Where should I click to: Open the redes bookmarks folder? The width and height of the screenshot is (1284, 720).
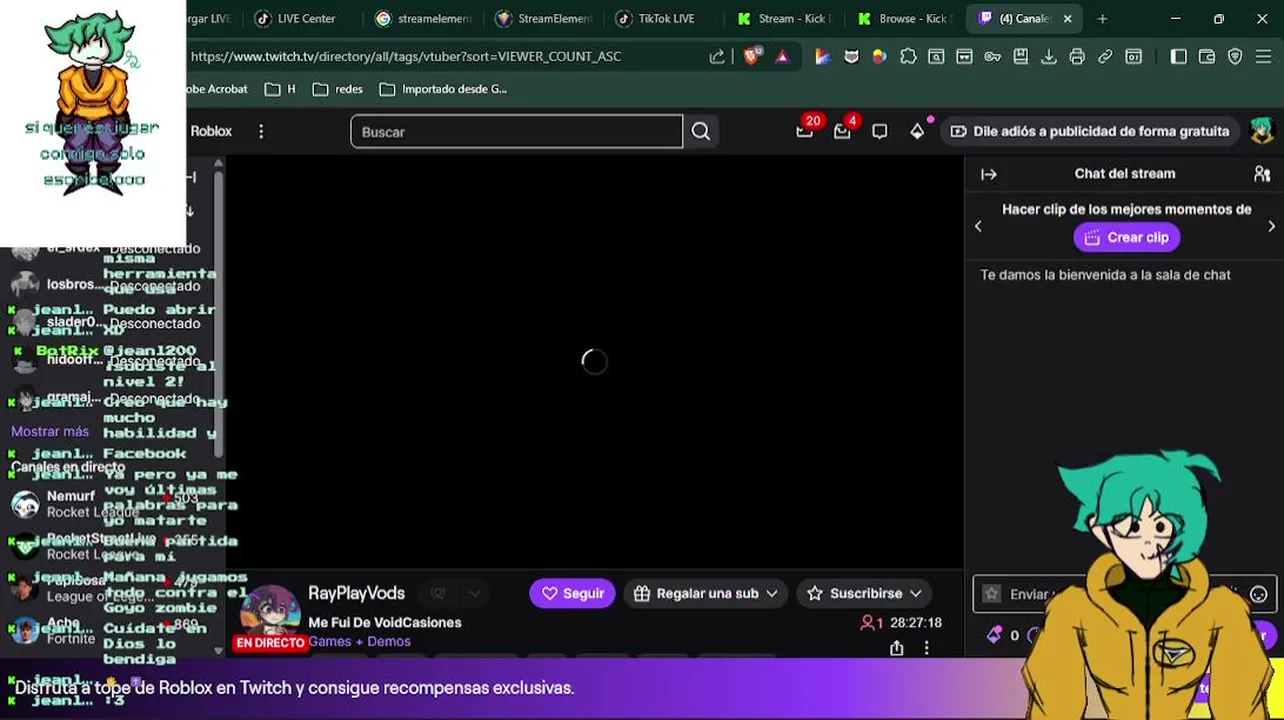click(x=338, y=89)
